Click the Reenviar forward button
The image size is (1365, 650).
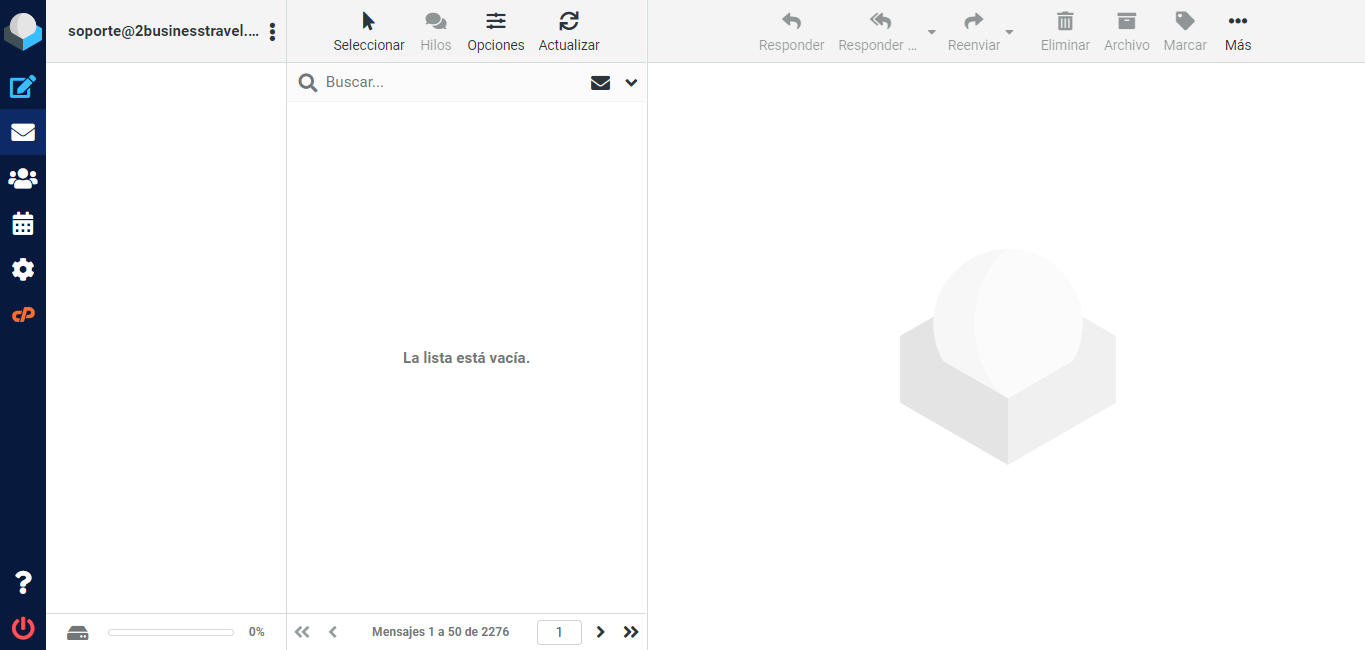tap(974, 32)
